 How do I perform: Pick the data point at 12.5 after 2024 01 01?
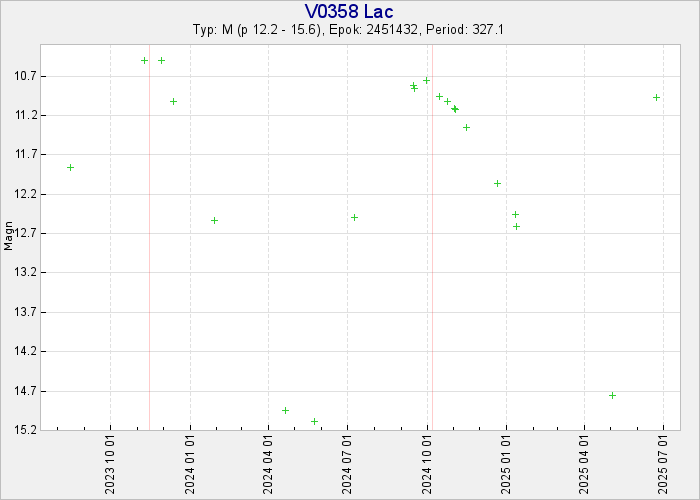(x=214, y=220)
